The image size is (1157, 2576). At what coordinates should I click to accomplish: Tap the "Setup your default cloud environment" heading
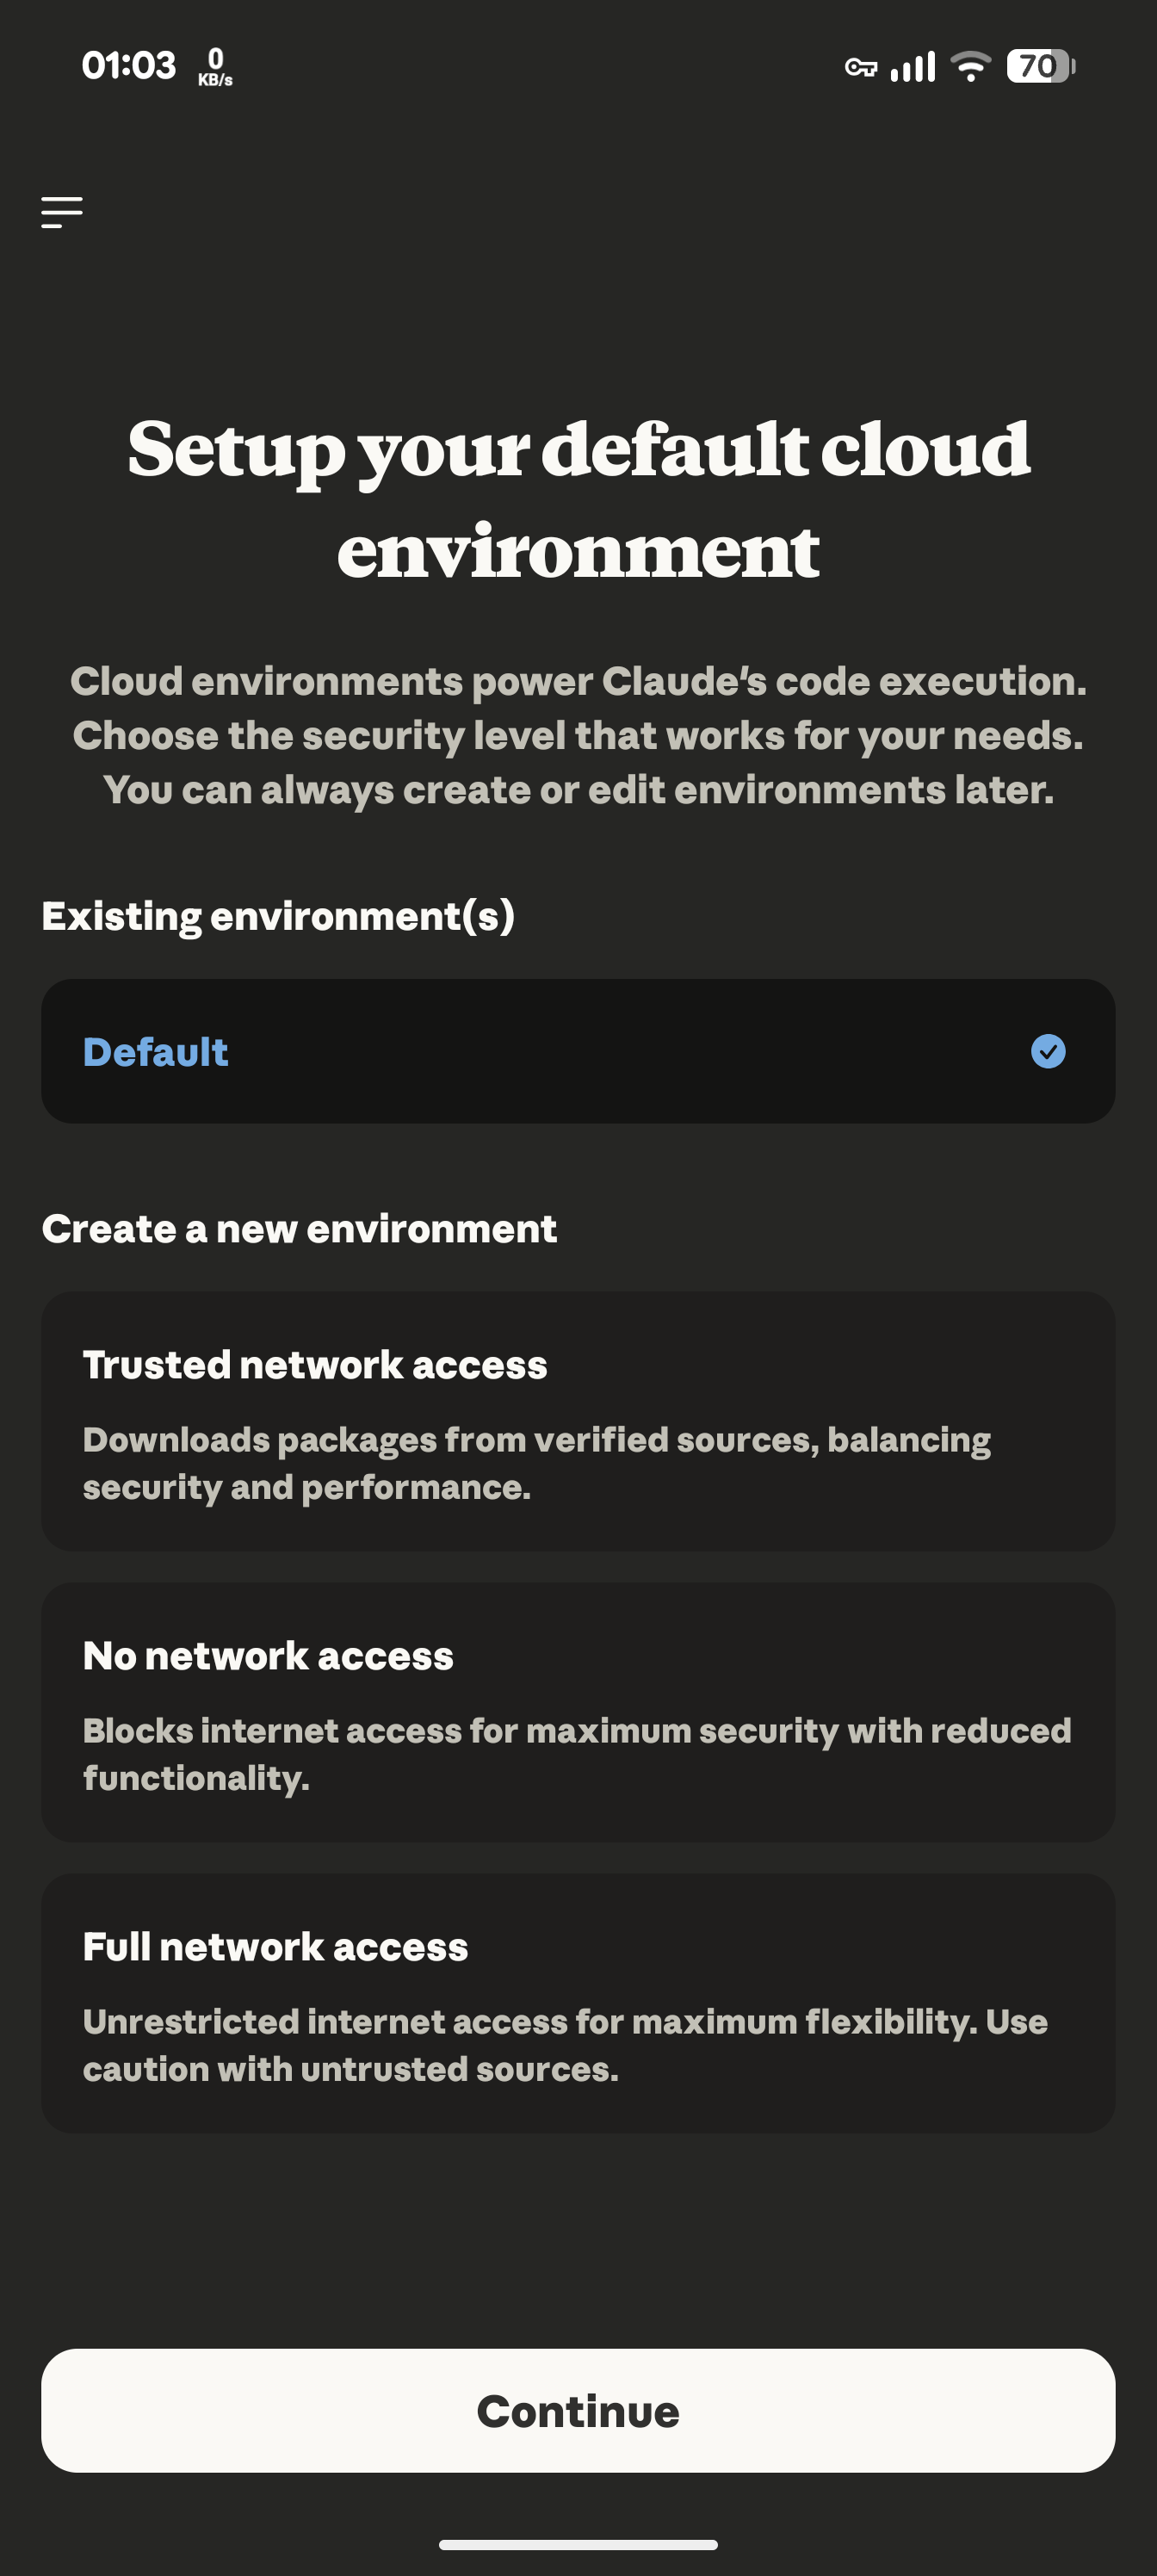pos(578,499)
